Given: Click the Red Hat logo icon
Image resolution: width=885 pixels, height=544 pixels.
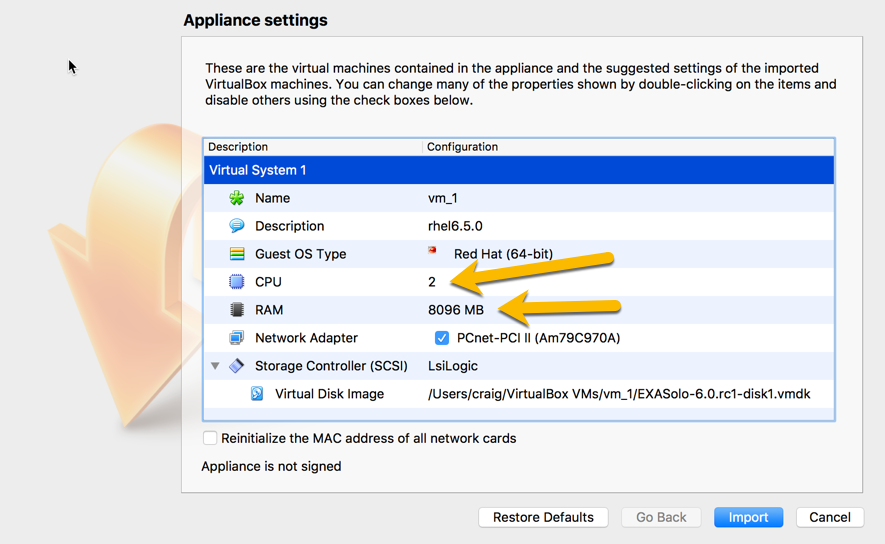Looking at the screenshot, I should (x=432, y=250).
